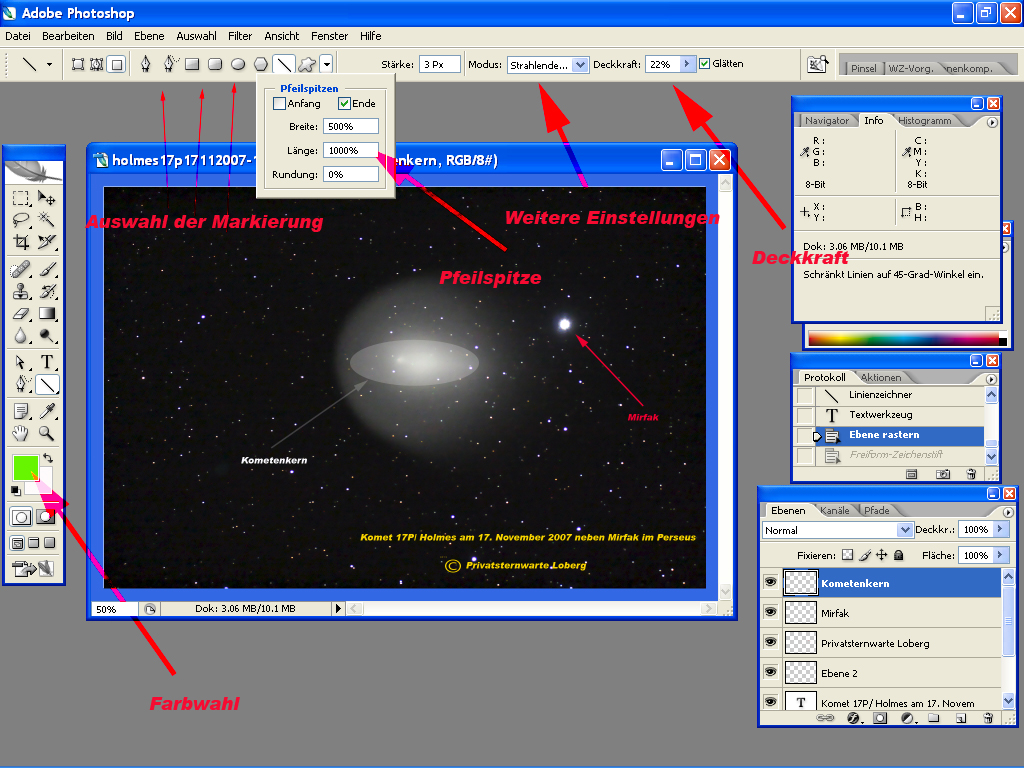Choose Rounded Rectangle in options bar

point(215,64)
